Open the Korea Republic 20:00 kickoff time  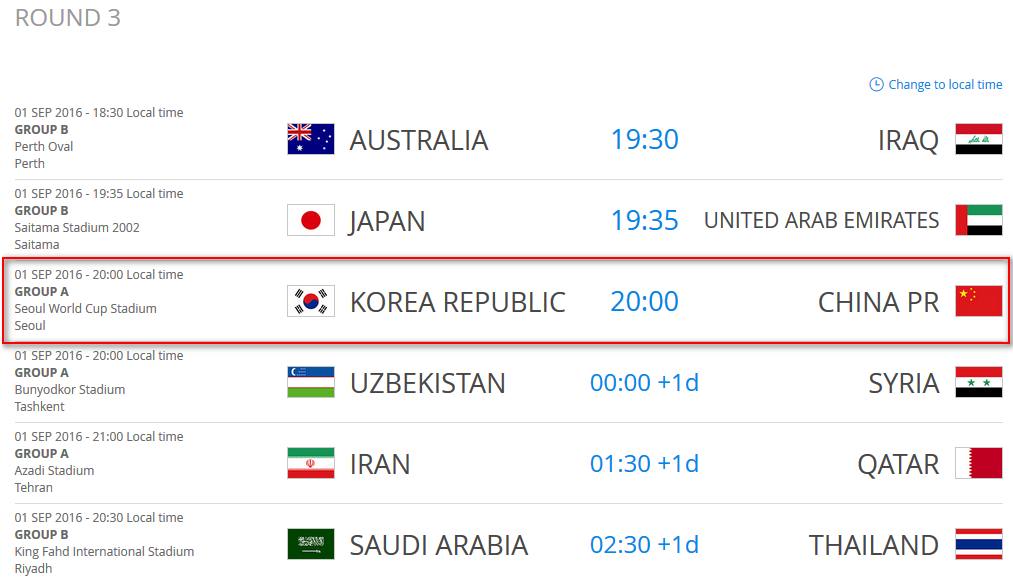coord(644,301)
